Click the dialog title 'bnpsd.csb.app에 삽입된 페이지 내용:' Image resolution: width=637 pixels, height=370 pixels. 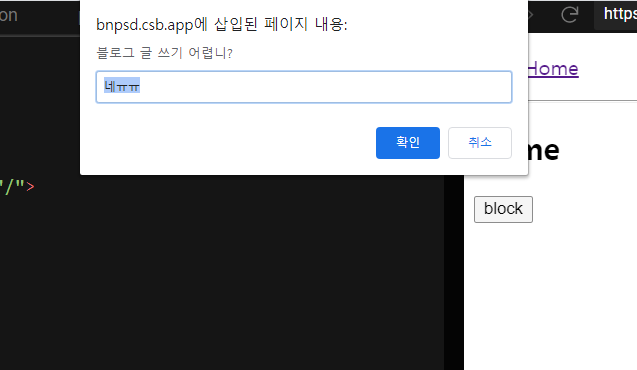point(222,24)
